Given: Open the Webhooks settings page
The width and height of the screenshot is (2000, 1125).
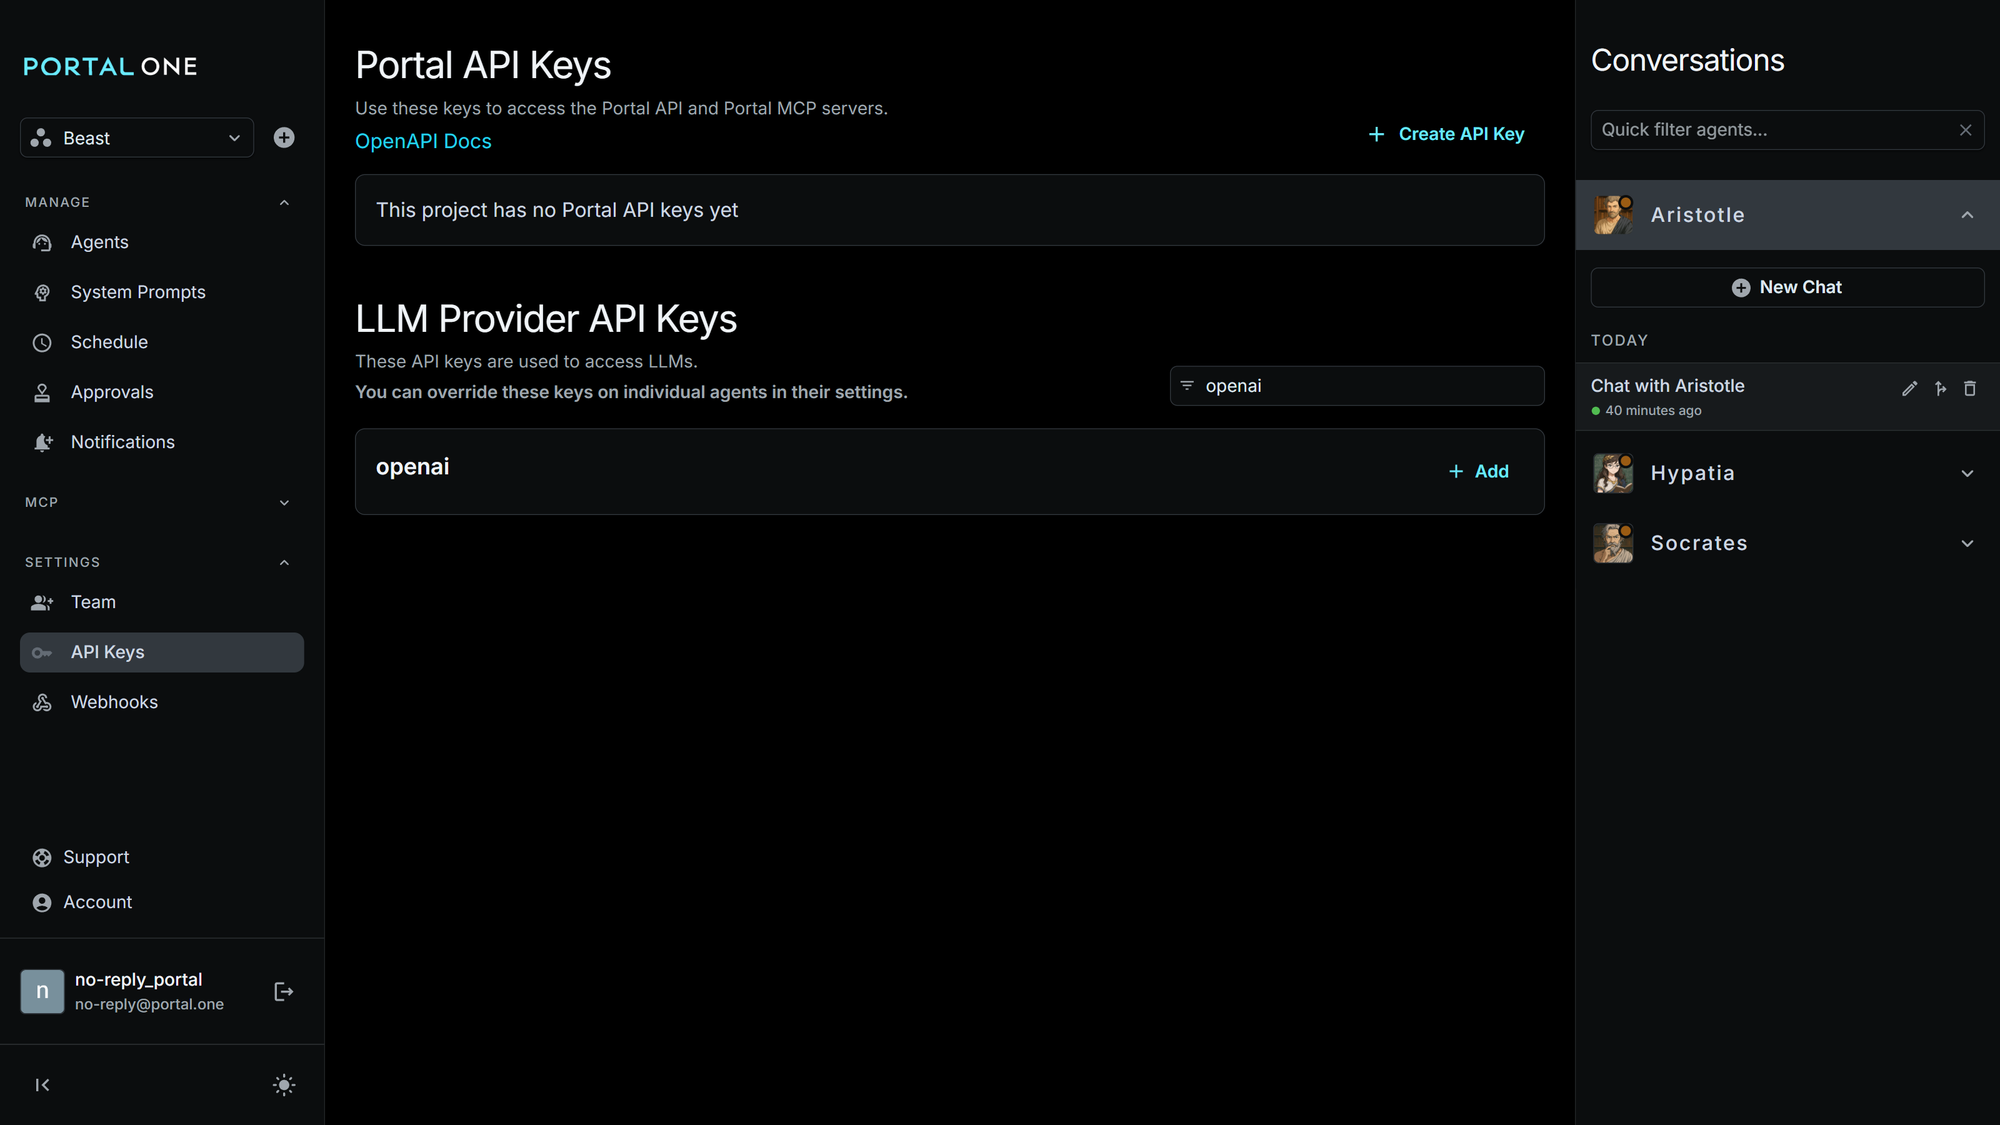Looking at the screenshot, I should pos(114,702).
